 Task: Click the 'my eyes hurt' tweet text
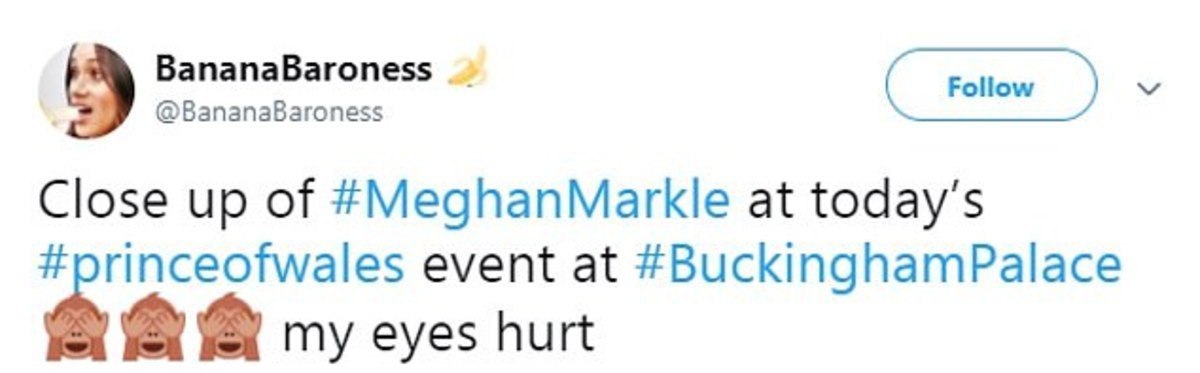click(438, 334)
